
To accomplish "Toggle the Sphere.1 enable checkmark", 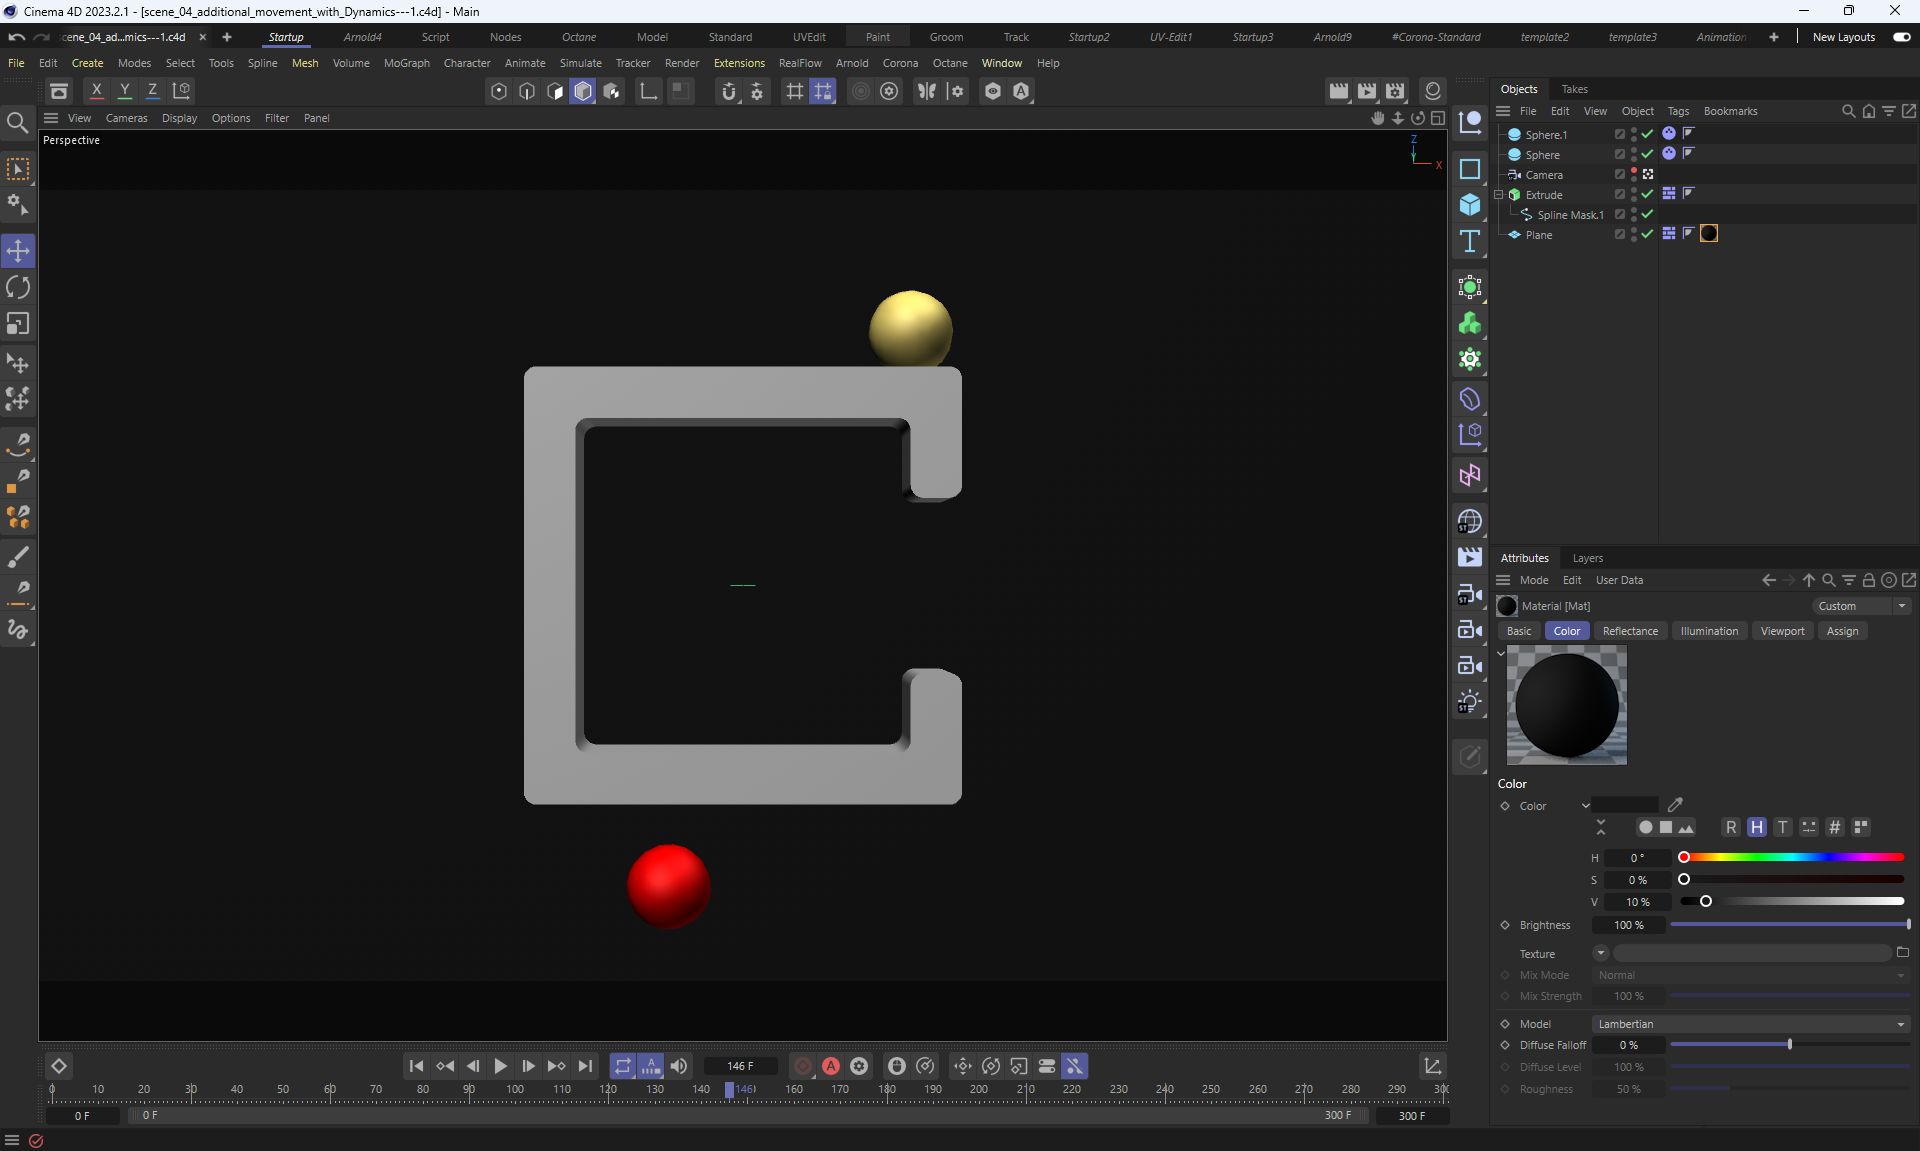I will 1647,134.
